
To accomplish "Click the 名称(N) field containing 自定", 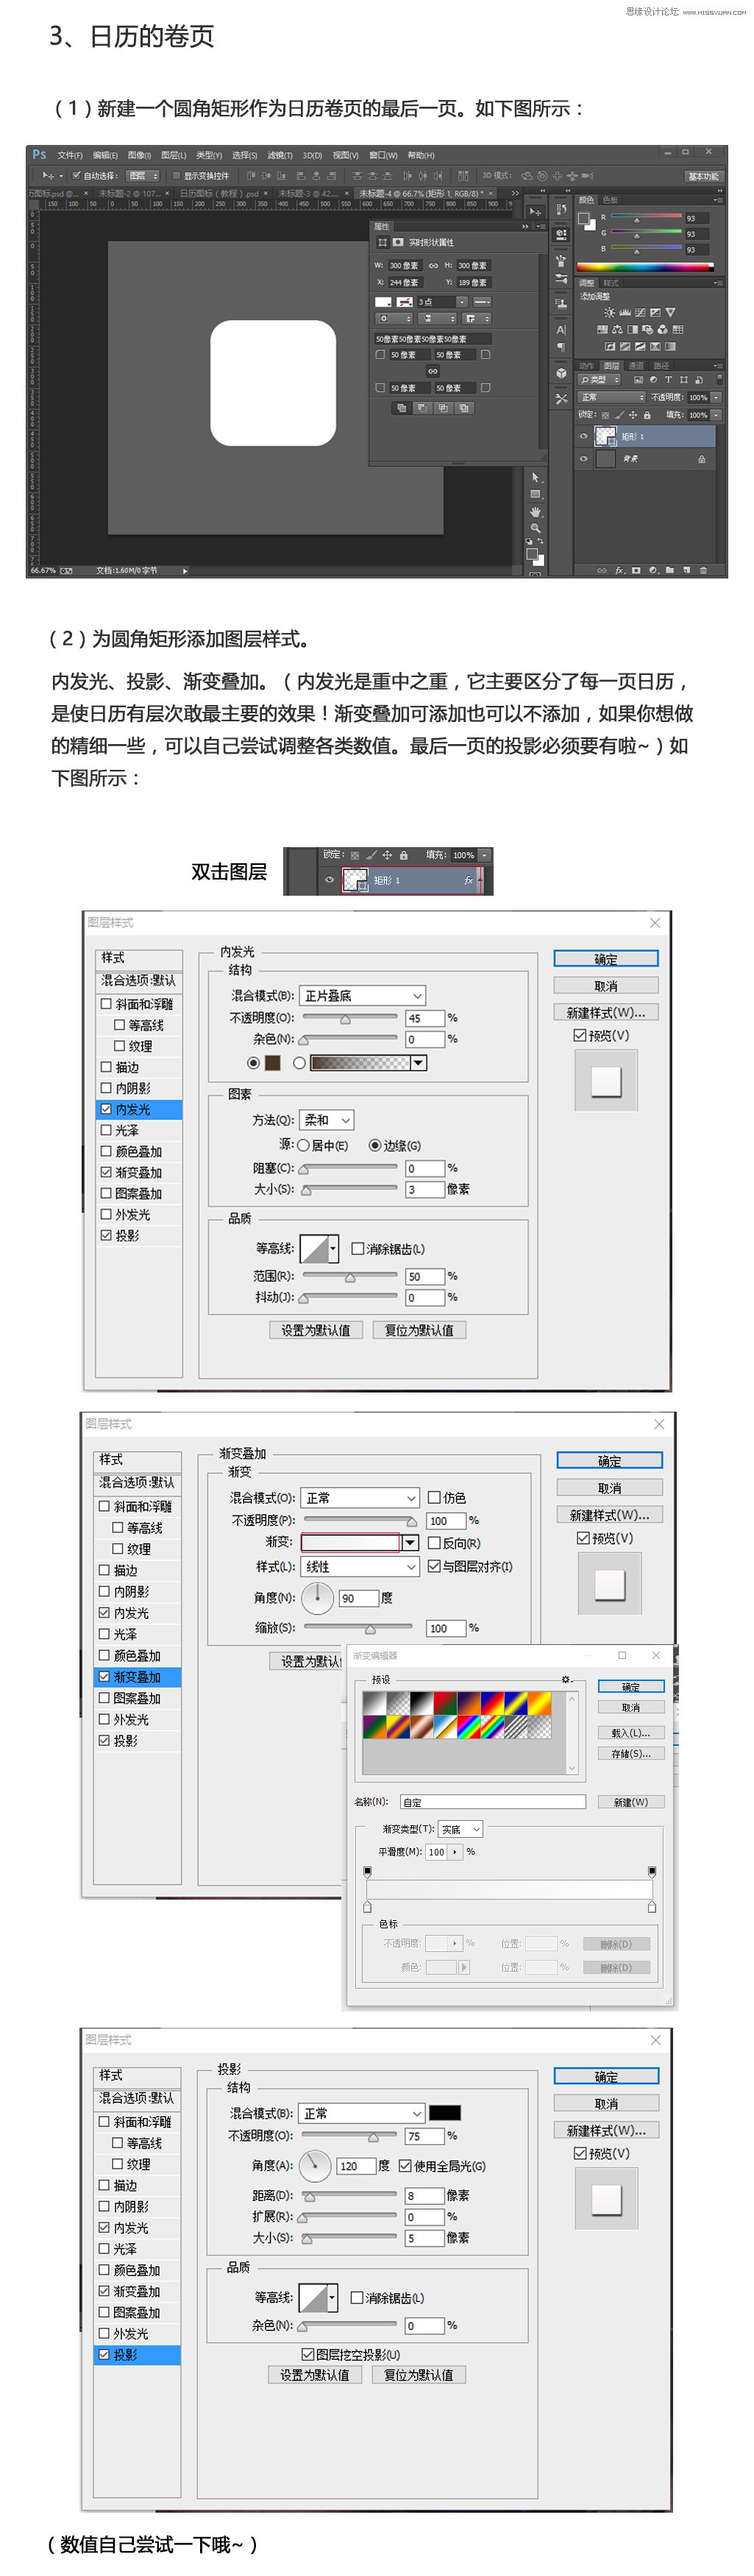I will click(x=493, y=1802).
